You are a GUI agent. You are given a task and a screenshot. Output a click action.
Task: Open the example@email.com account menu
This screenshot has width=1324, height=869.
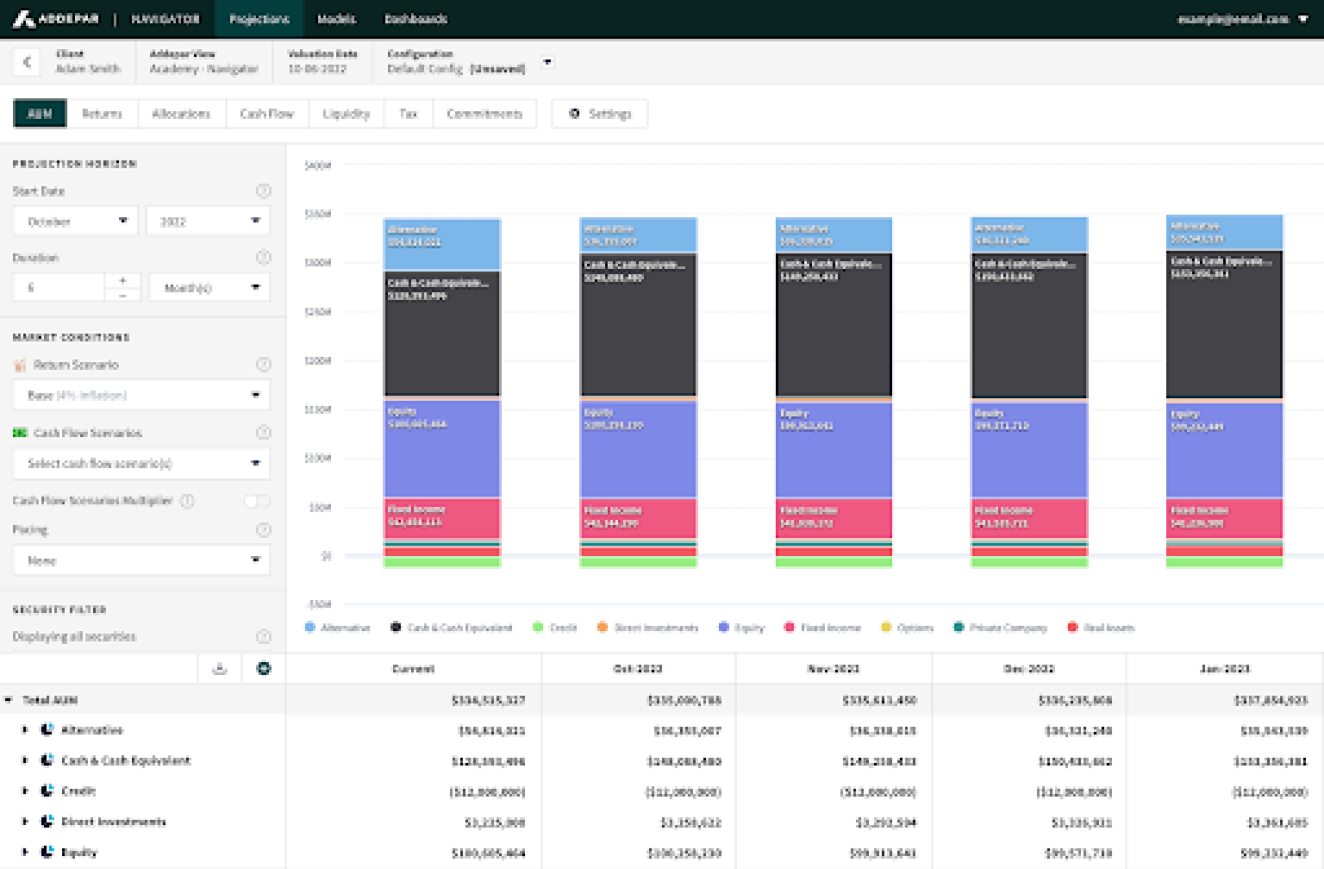[1242, 19]
